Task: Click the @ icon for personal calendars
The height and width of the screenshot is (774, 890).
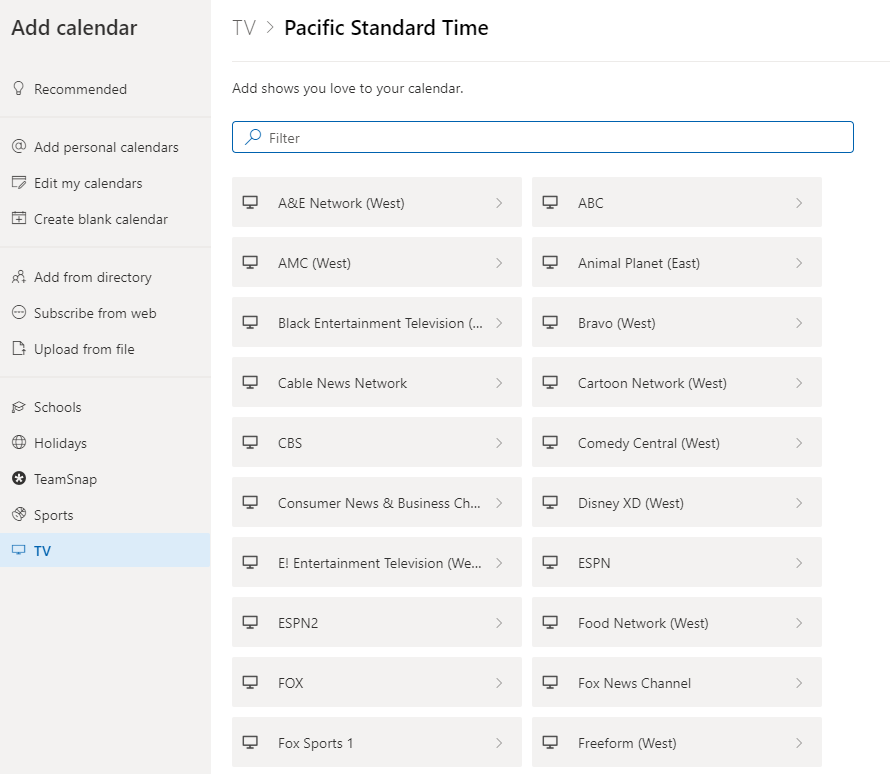Action: coord(18,147)
